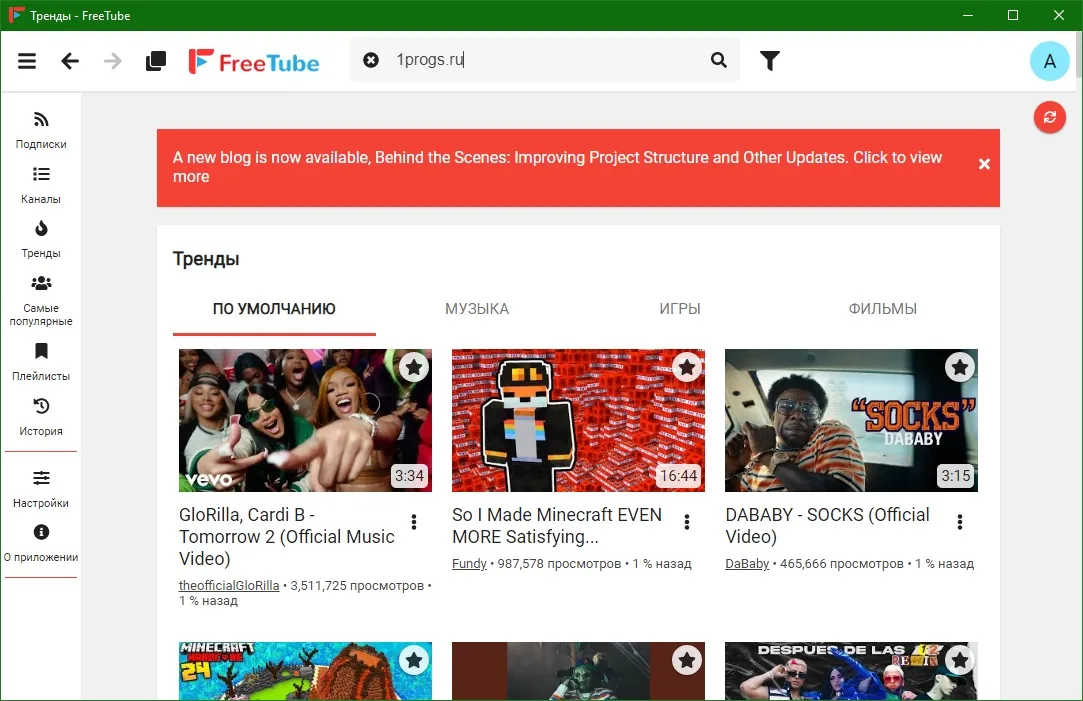Click the 3,511,725 просмотров text
This screenshot has height=701, width=1083.
click(356, 586)
